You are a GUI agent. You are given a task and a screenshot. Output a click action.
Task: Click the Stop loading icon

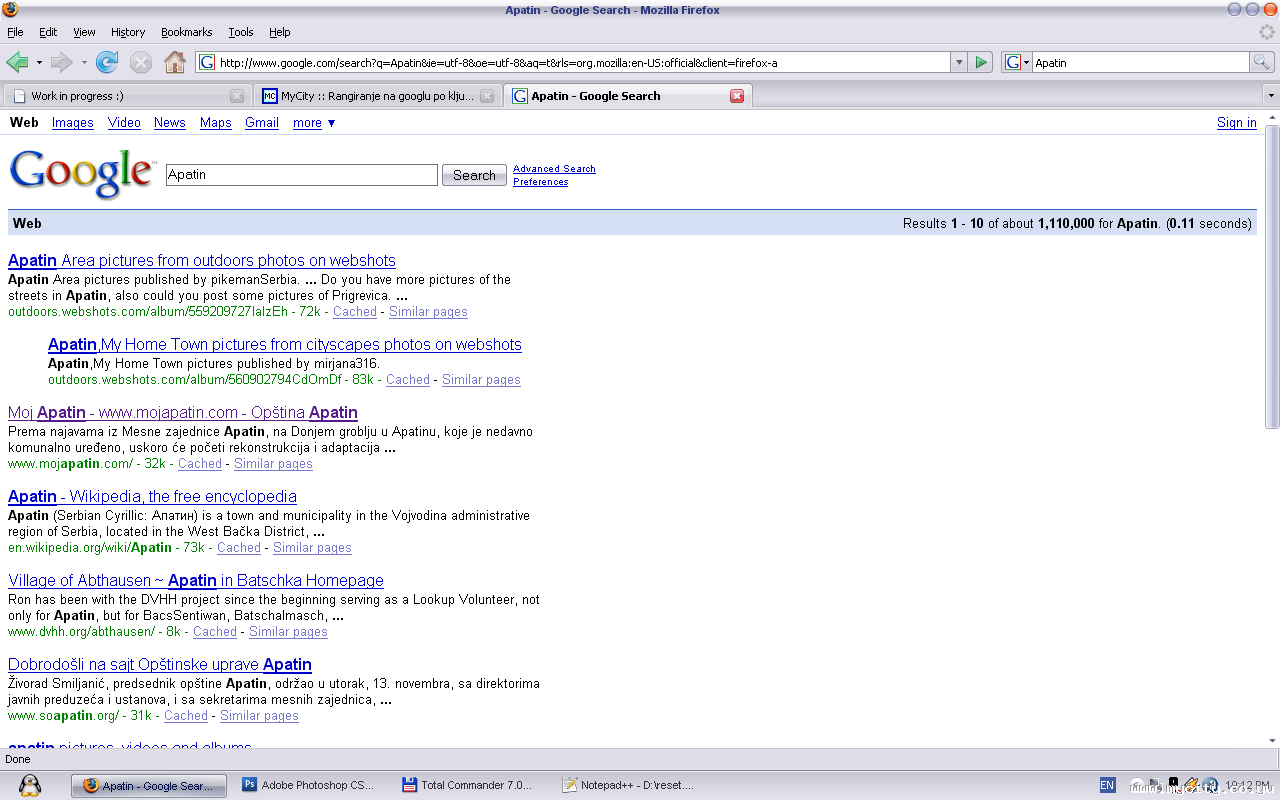click(x=141, y=62)
